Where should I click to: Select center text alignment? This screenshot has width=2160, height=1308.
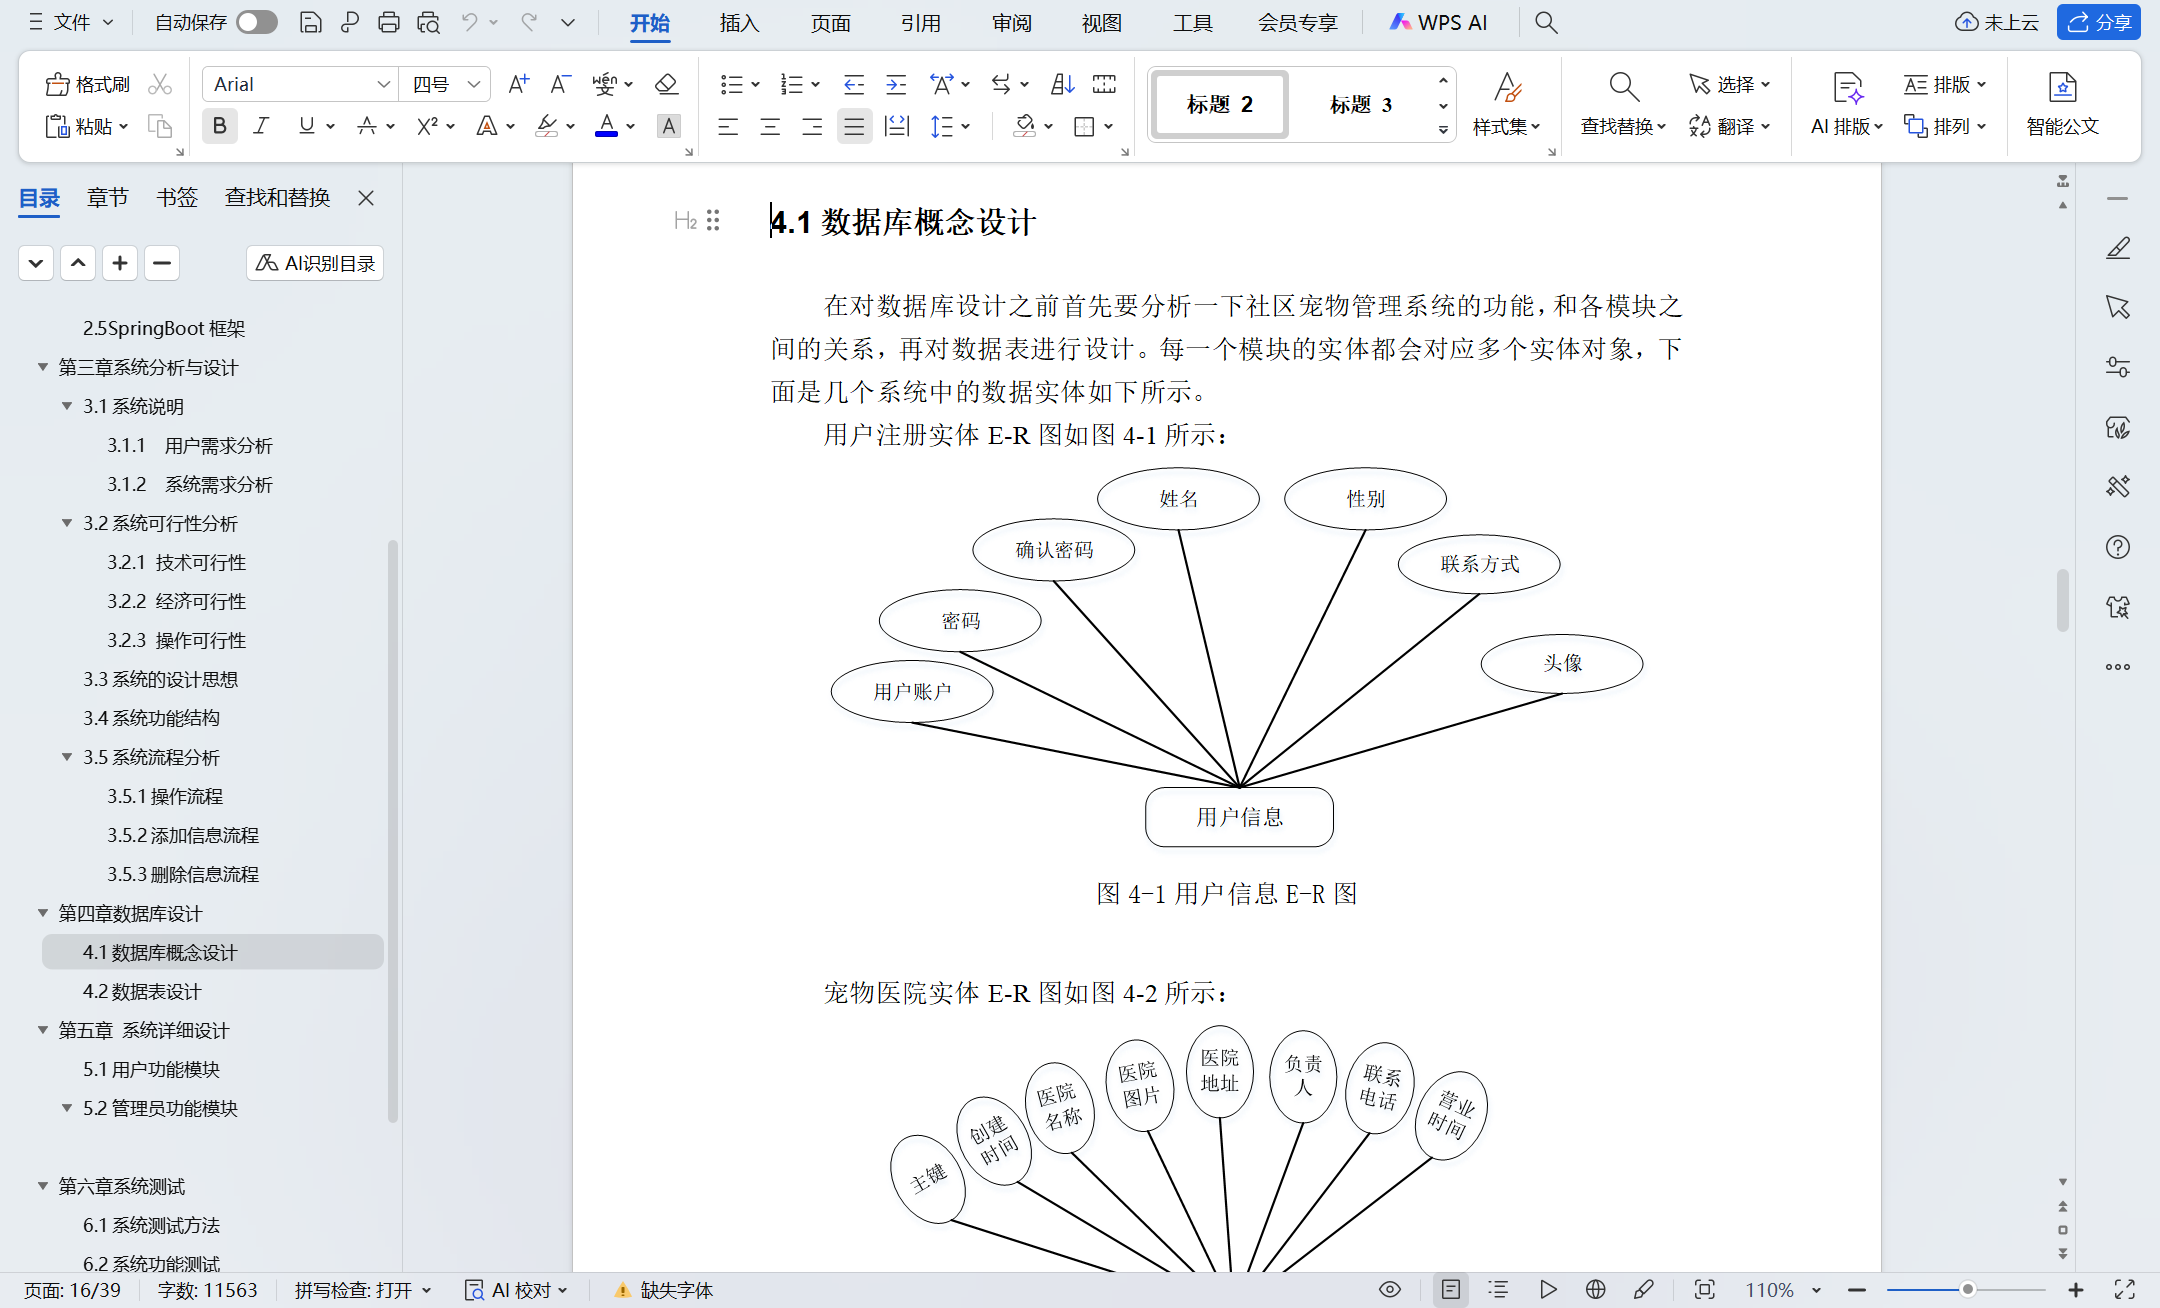coord(770,126)
